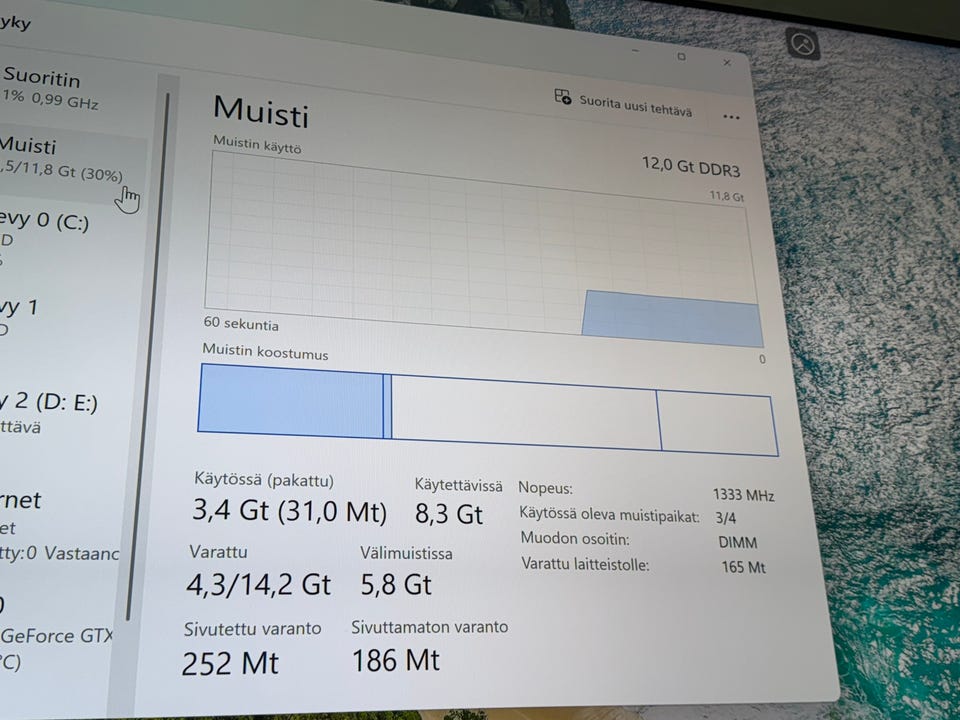Click the Käytössä (pakattu) label
The height and width of the screenshot is (720, 960).
tap(264, 479)
